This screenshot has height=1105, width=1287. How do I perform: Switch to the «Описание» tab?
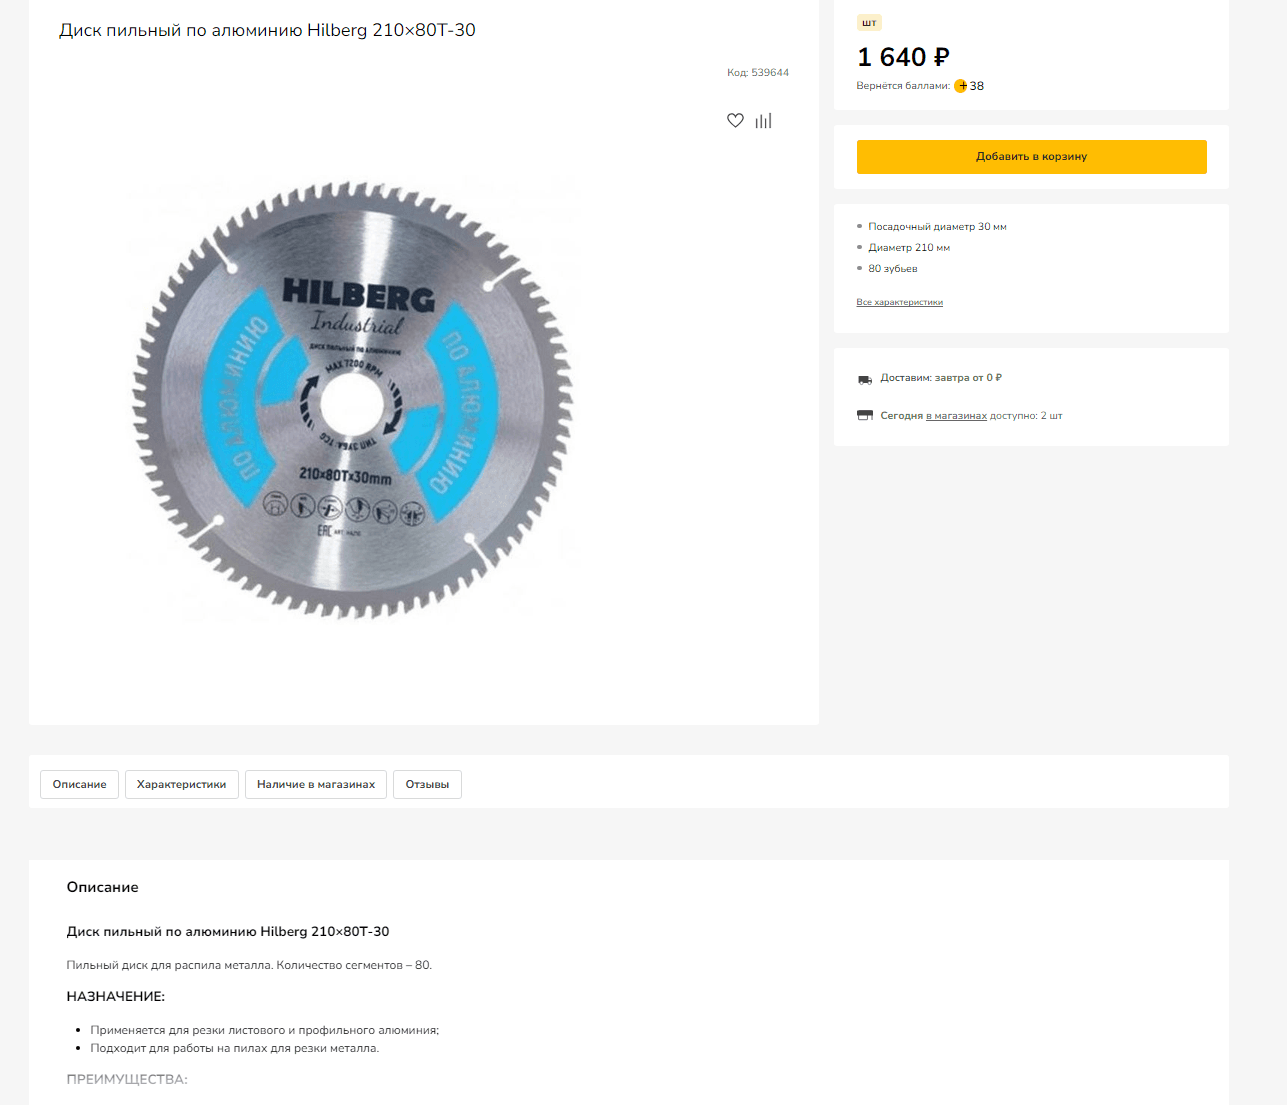[80, 785]
